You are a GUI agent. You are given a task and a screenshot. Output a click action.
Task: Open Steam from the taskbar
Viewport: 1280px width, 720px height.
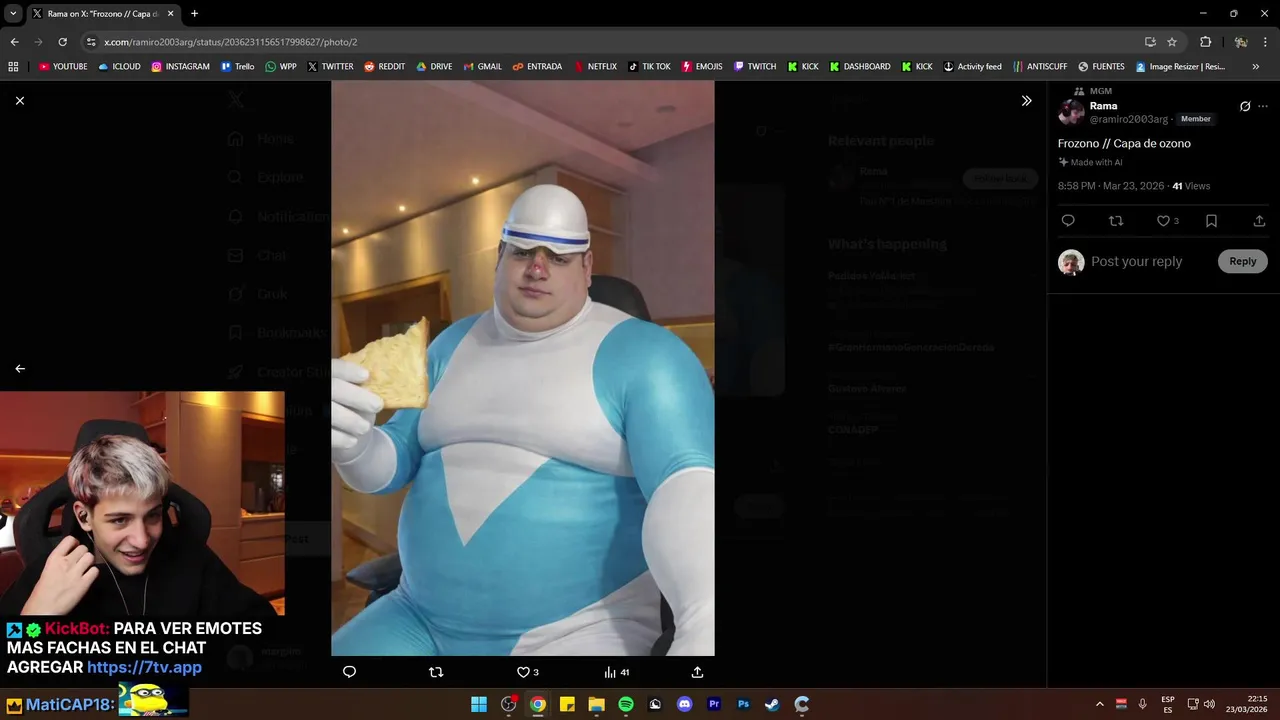pyautogui.click(x=773, y=704)
